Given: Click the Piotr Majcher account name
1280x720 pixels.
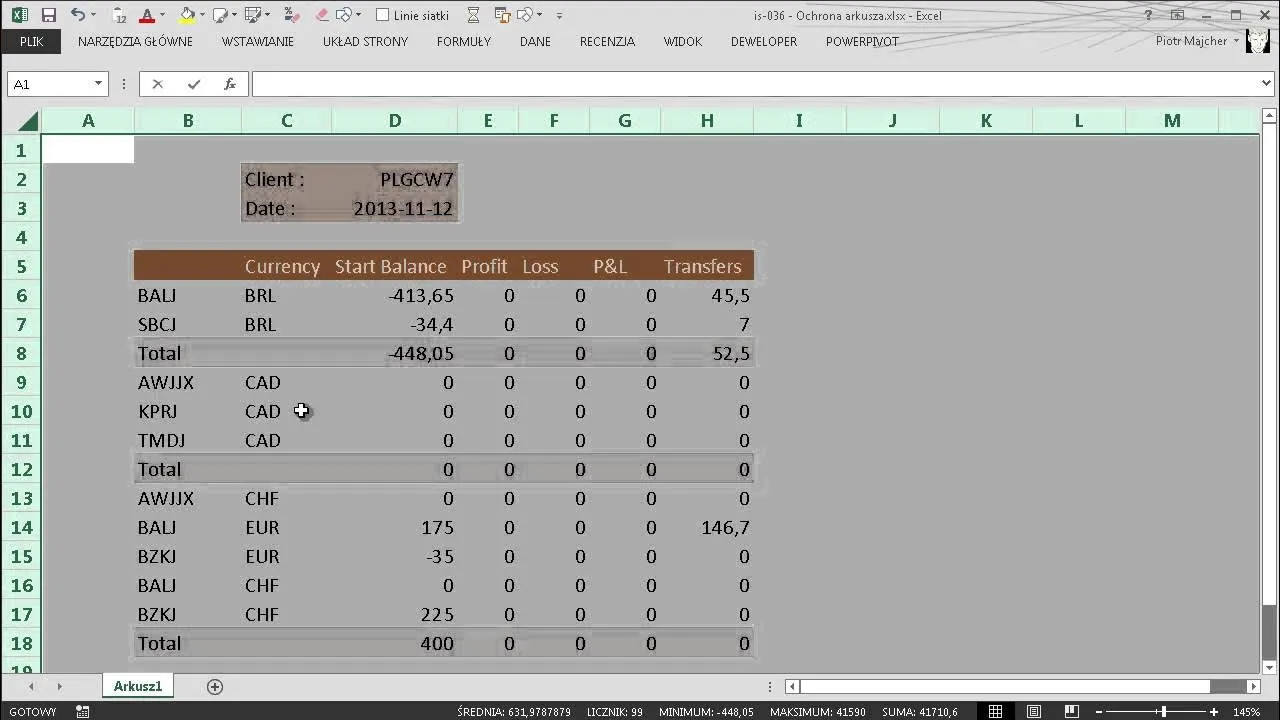Looking at the screenshot, I should 1190,41.
